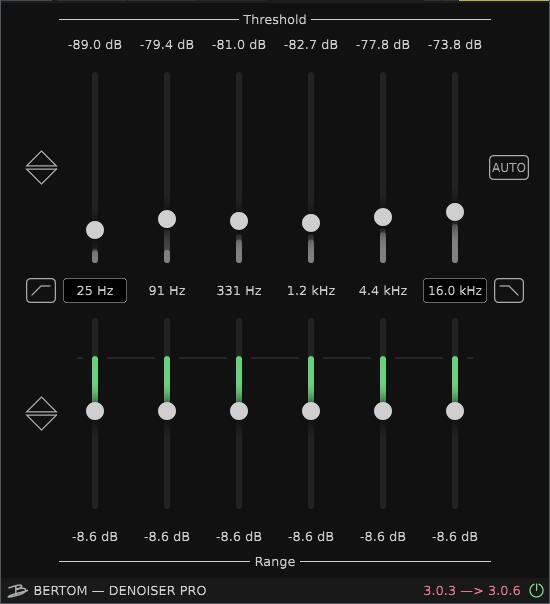The image size is (550, 604).
Task: Click the 331 Hz threshold slider knob
Action: [239, 221]
